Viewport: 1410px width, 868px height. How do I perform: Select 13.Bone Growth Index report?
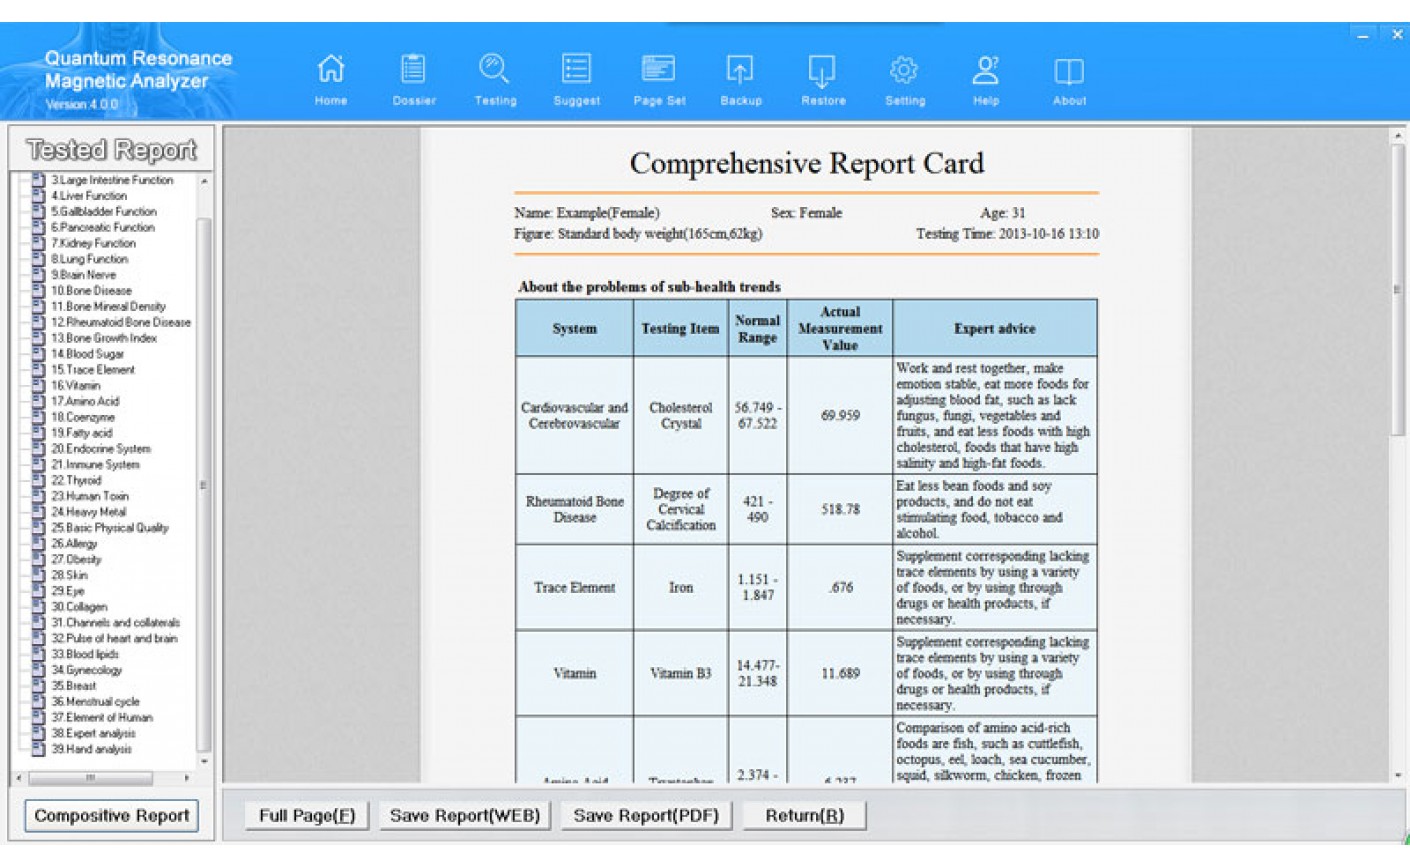(x=104, y=338)
